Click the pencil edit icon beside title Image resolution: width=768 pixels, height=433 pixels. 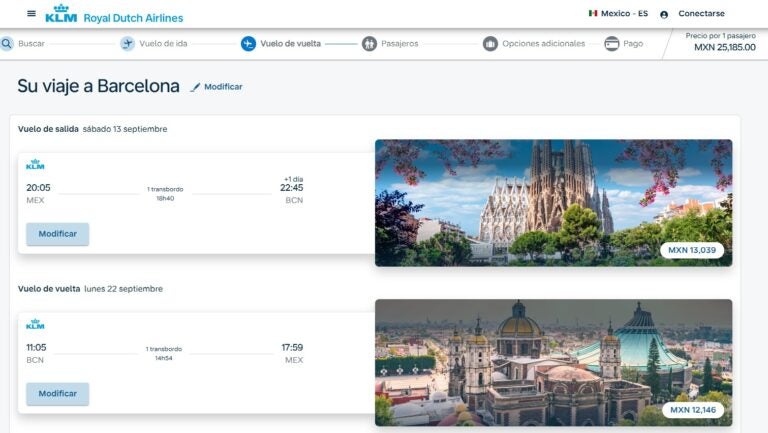195,88
